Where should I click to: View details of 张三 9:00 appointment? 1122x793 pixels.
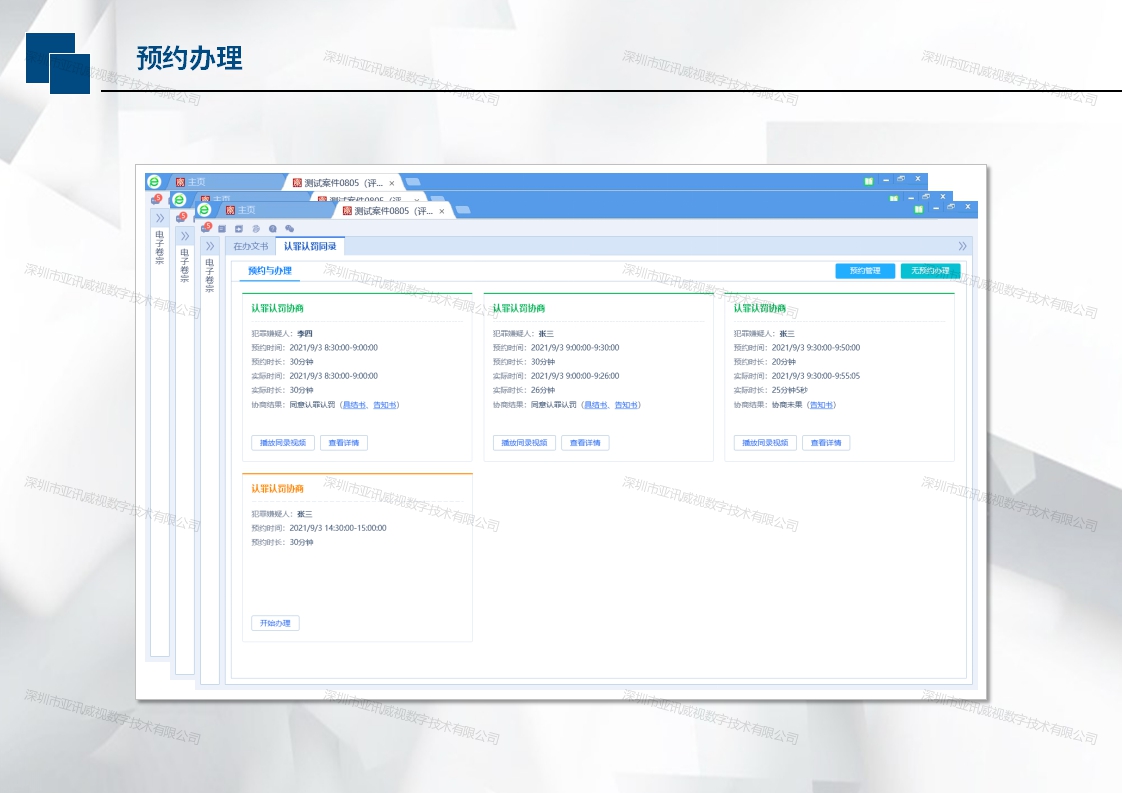tap(585, 443)
